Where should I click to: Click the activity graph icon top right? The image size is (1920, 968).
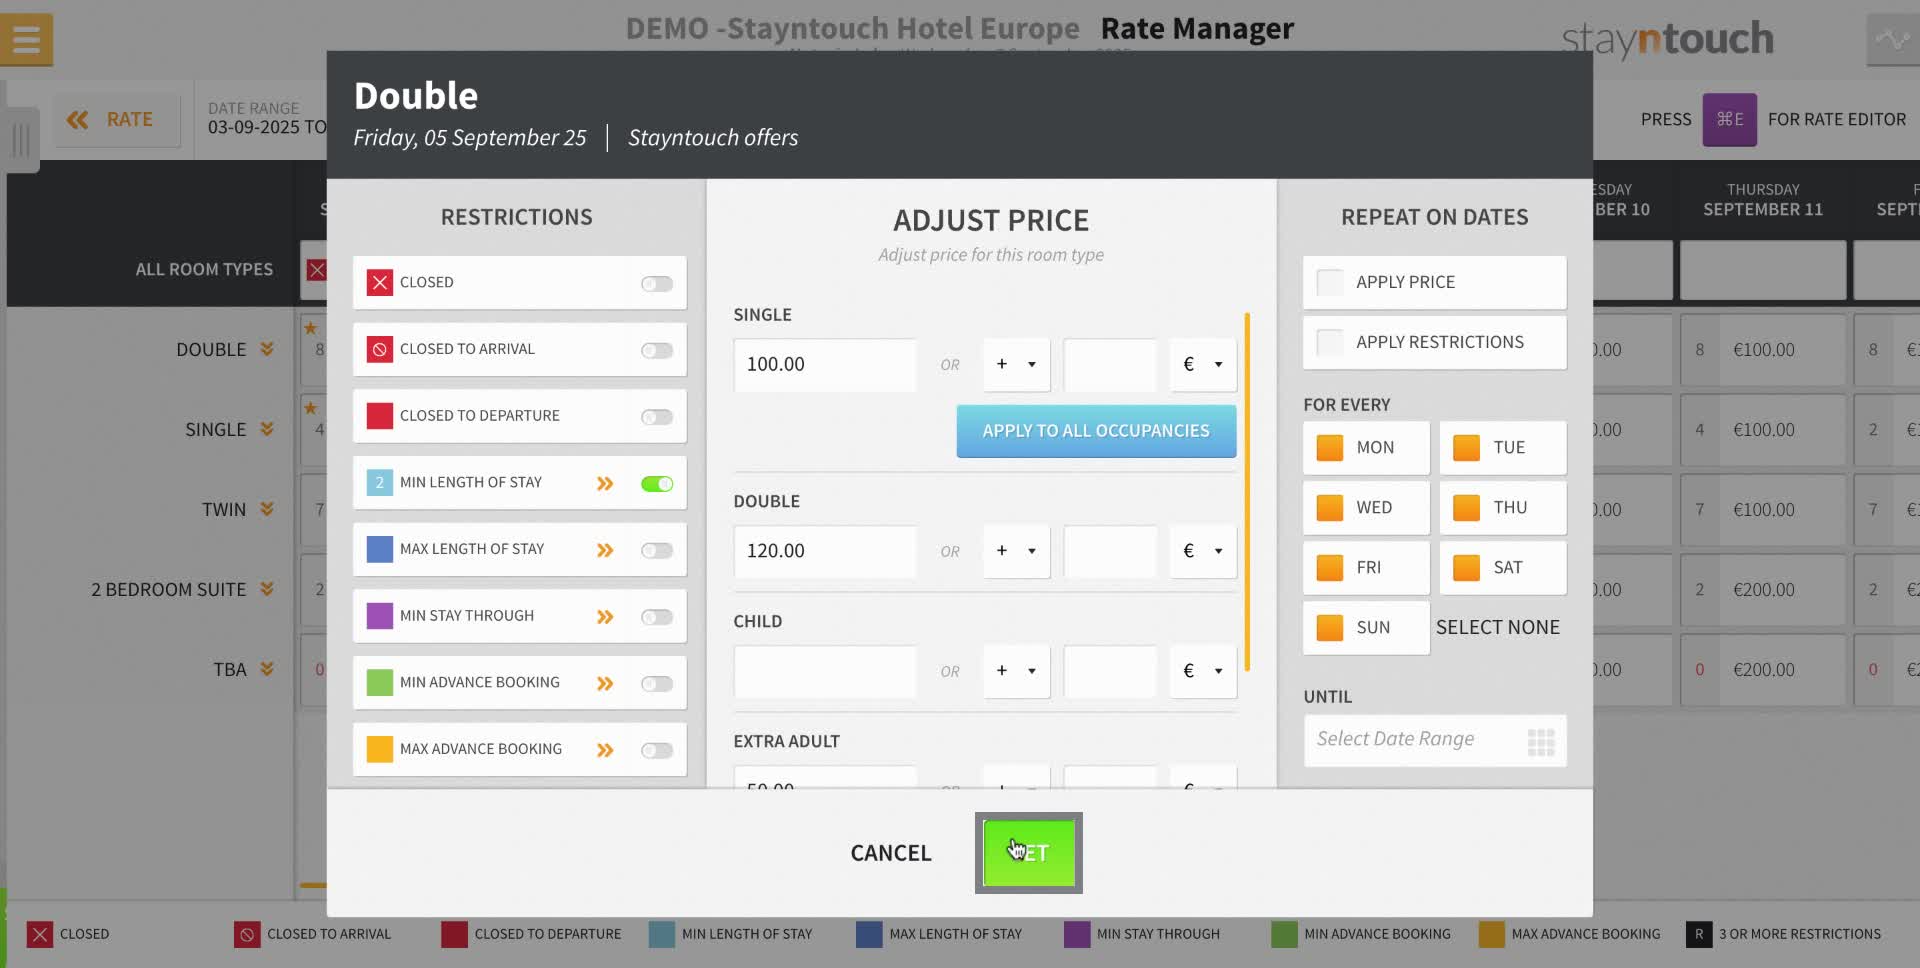click(x=1892, y=40)
